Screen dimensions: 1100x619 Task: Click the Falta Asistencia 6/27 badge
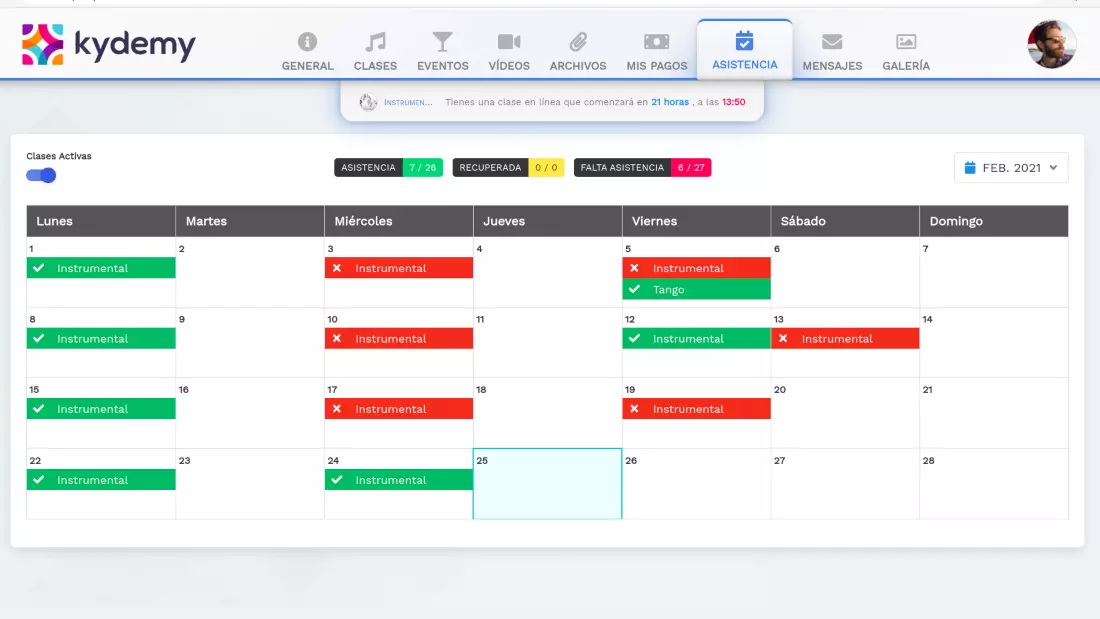pyautogui.click(x=642, y=168)
